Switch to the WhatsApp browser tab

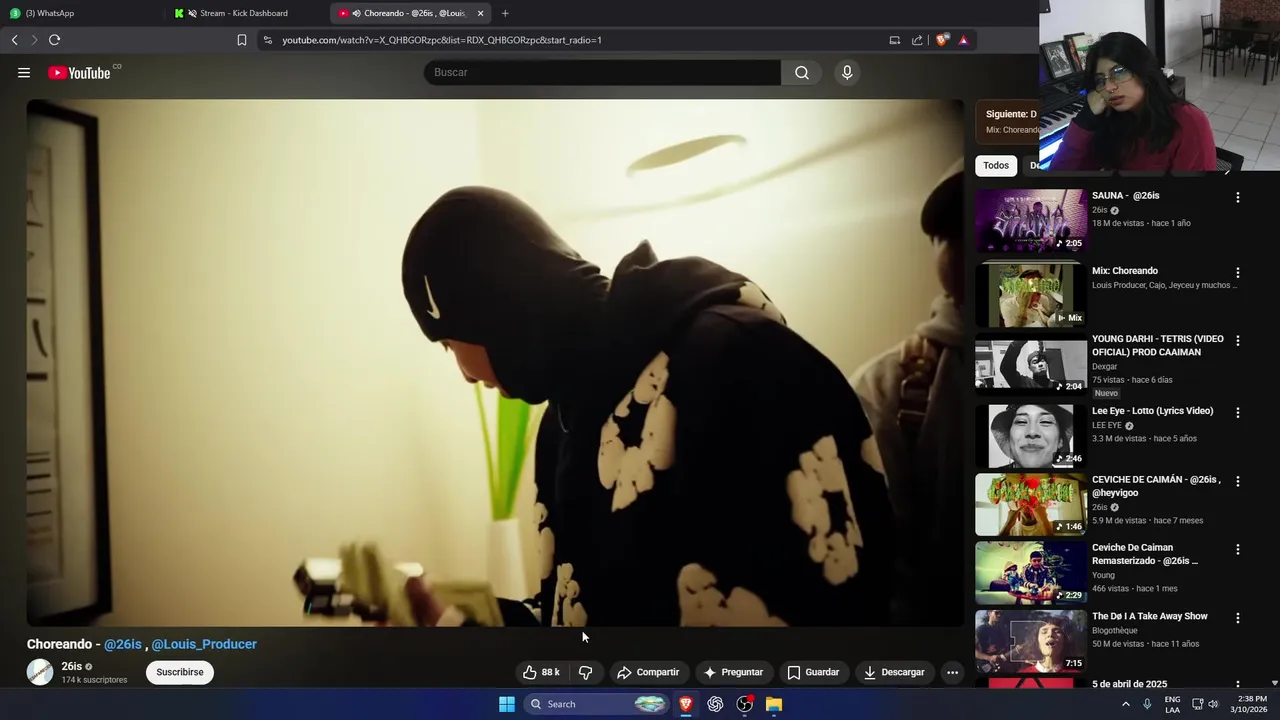80,13
